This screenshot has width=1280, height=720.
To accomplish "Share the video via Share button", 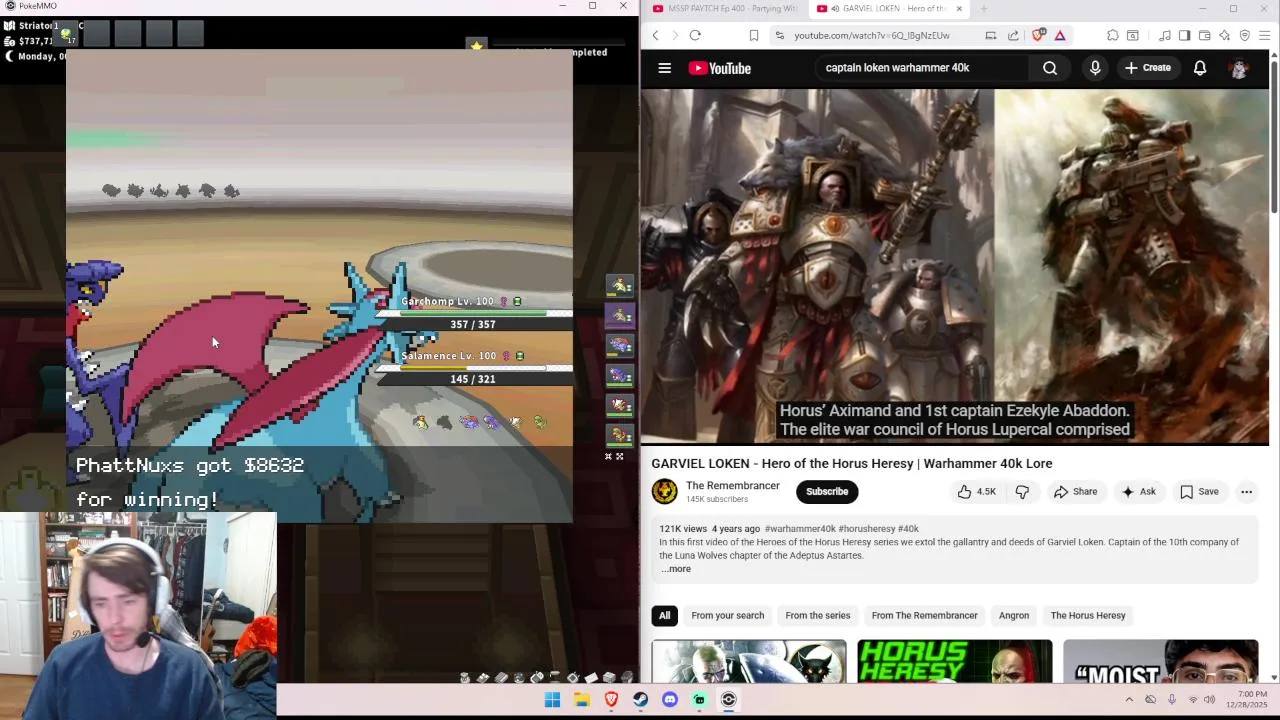I will pyautogui.click(x=1075, y=491).
